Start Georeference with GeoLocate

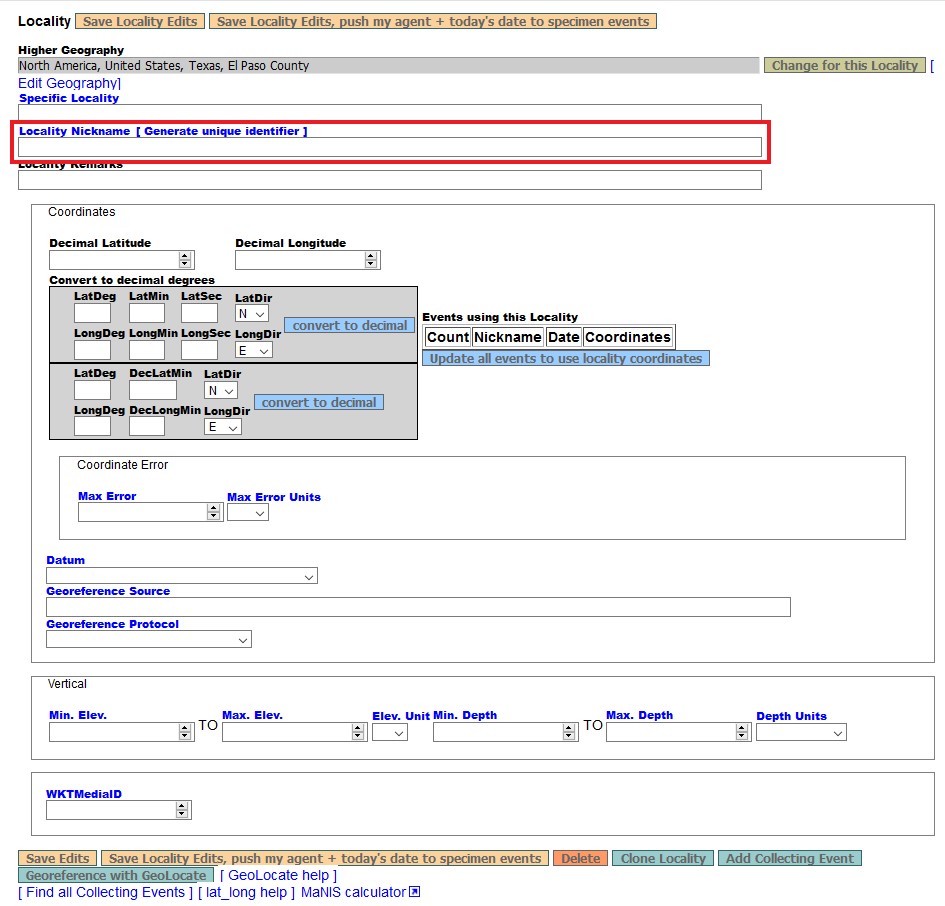point(113,875)
